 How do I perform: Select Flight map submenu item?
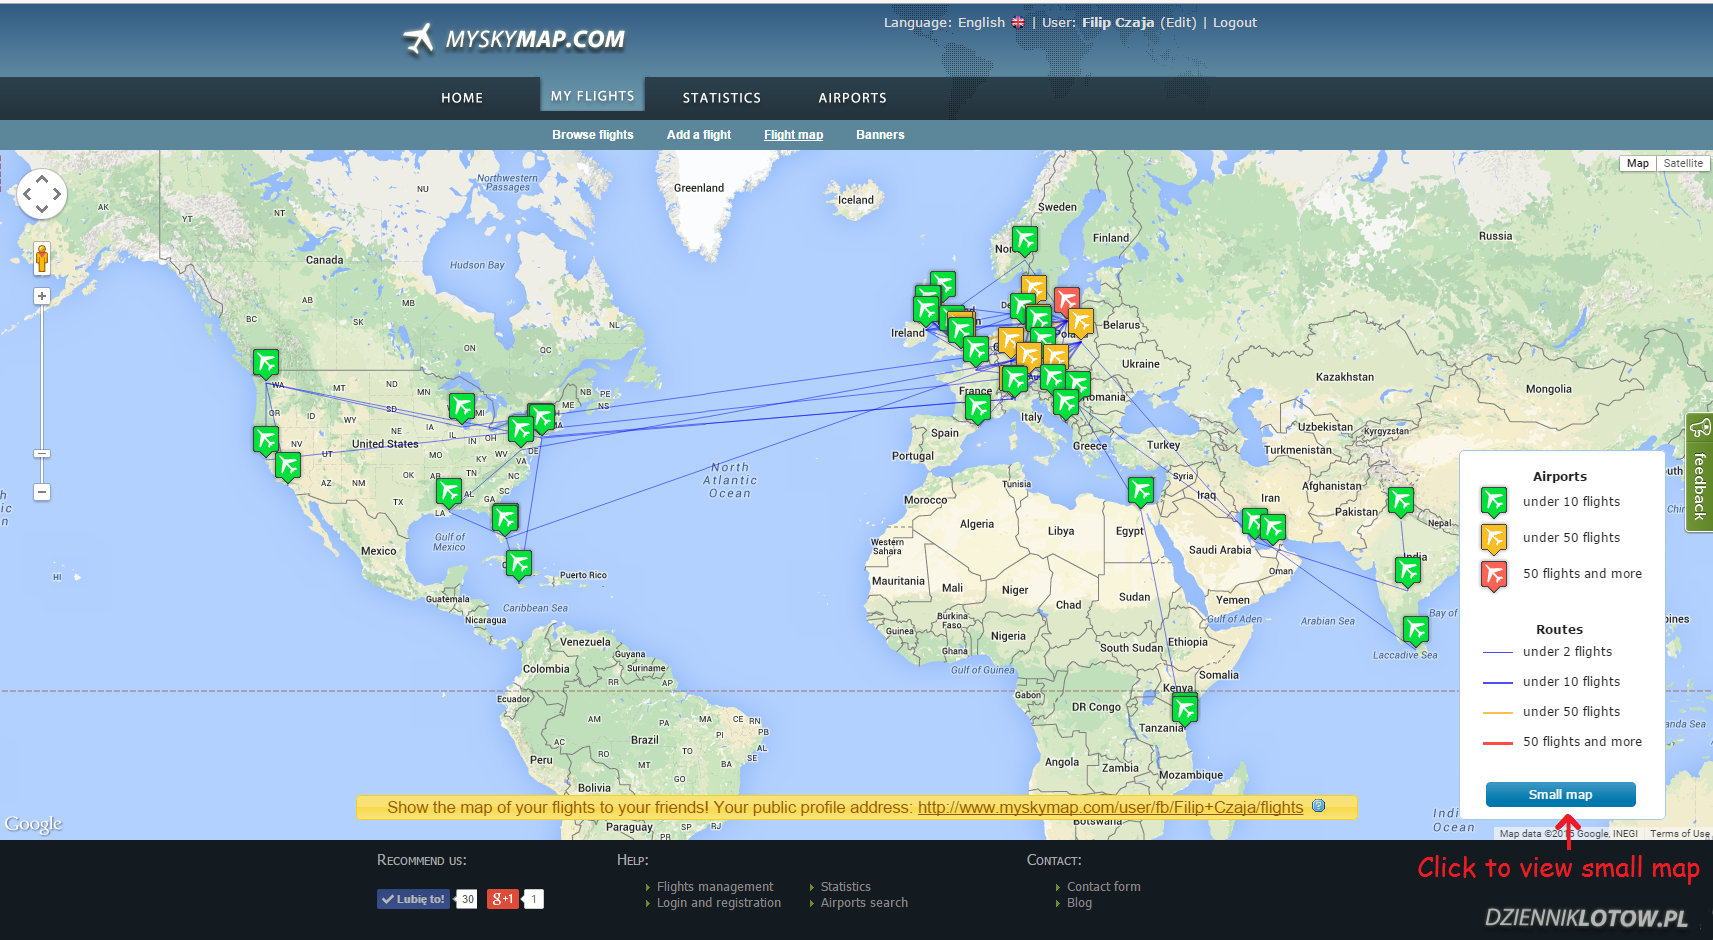tap(794, 135)
